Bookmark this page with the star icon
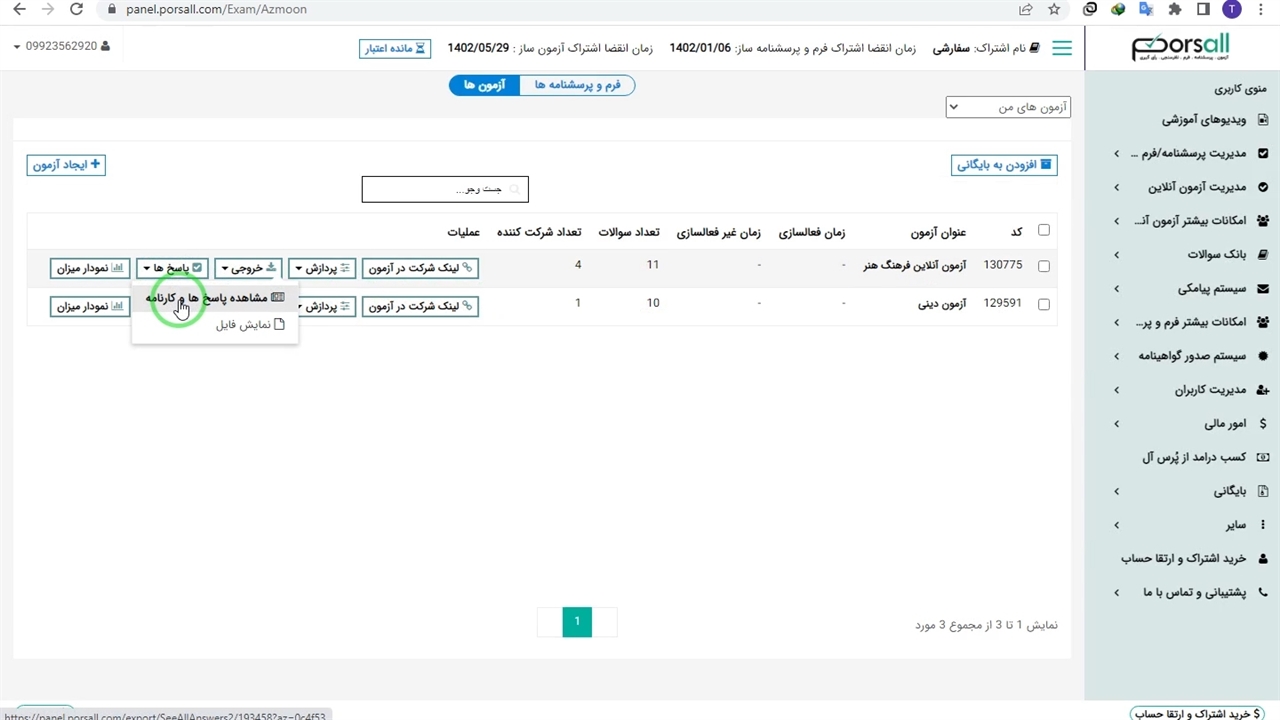1280x720 pixels. point(1054,10)
